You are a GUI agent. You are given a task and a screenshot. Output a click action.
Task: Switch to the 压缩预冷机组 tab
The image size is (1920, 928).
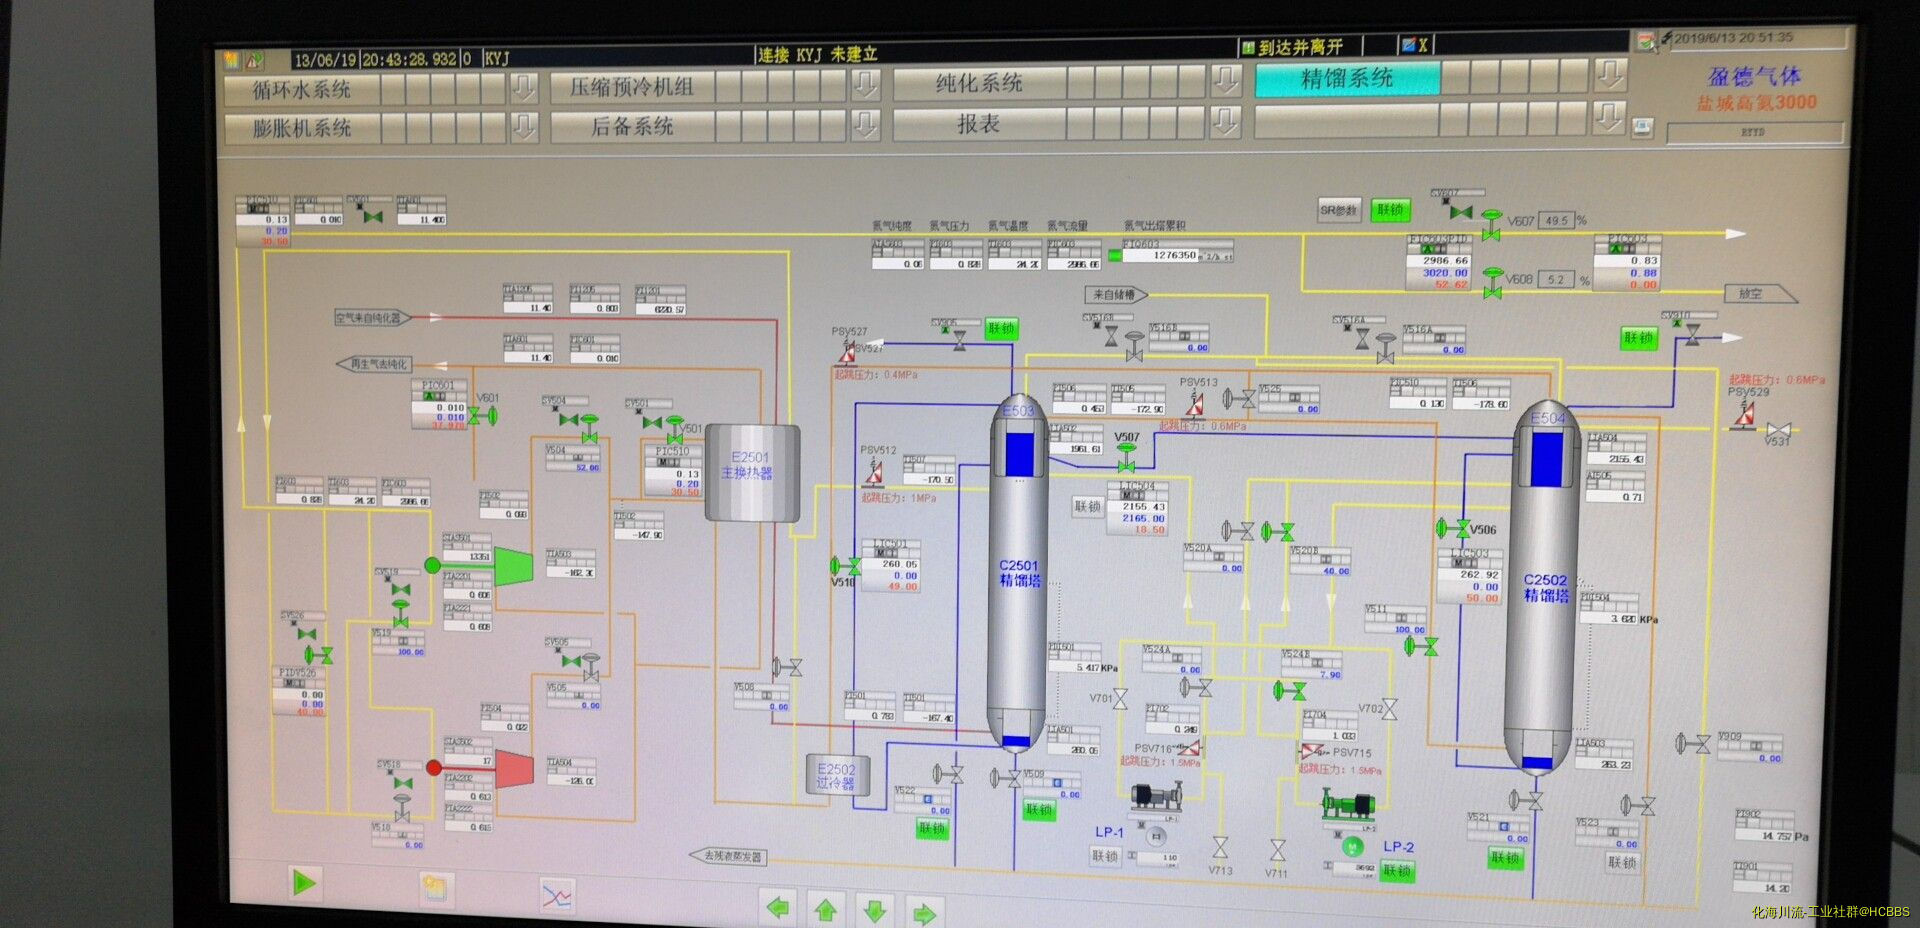[x=632, y=86]
